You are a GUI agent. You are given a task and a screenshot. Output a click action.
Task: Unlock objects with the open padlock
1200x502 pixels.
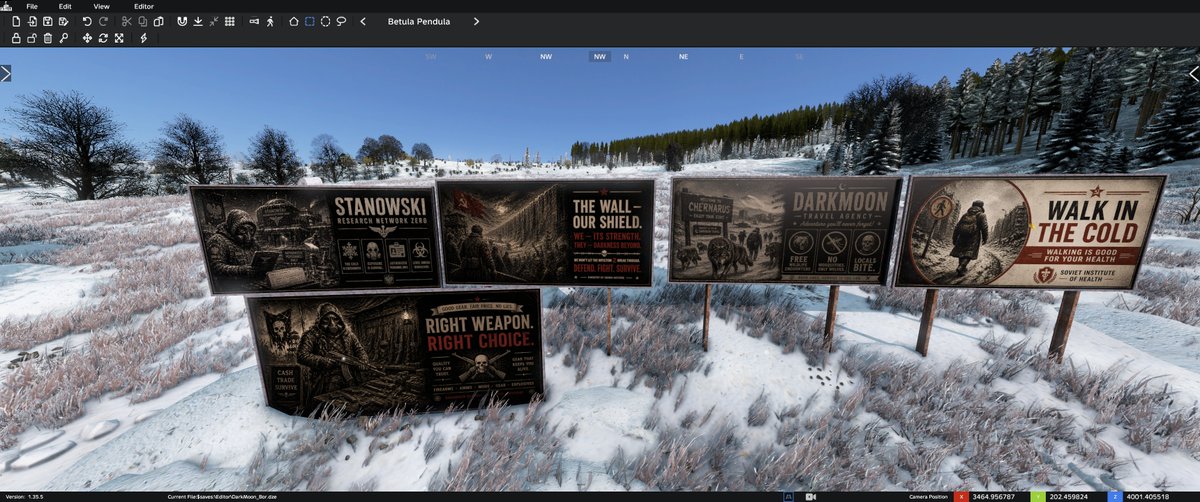(x=32, y=38)
